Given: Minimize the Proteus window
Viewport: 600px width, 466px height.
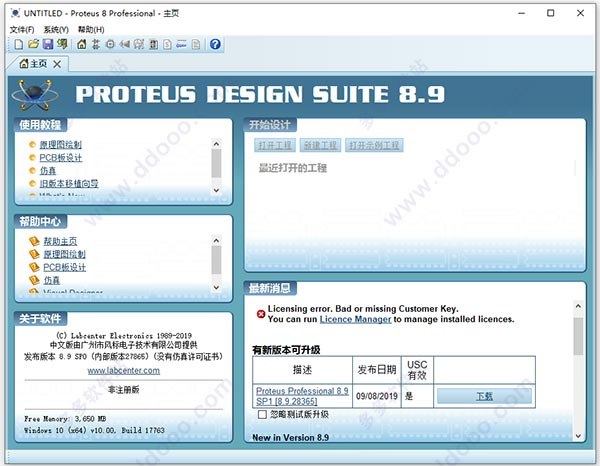Looking at the screenshot, I should click(521, 13).
